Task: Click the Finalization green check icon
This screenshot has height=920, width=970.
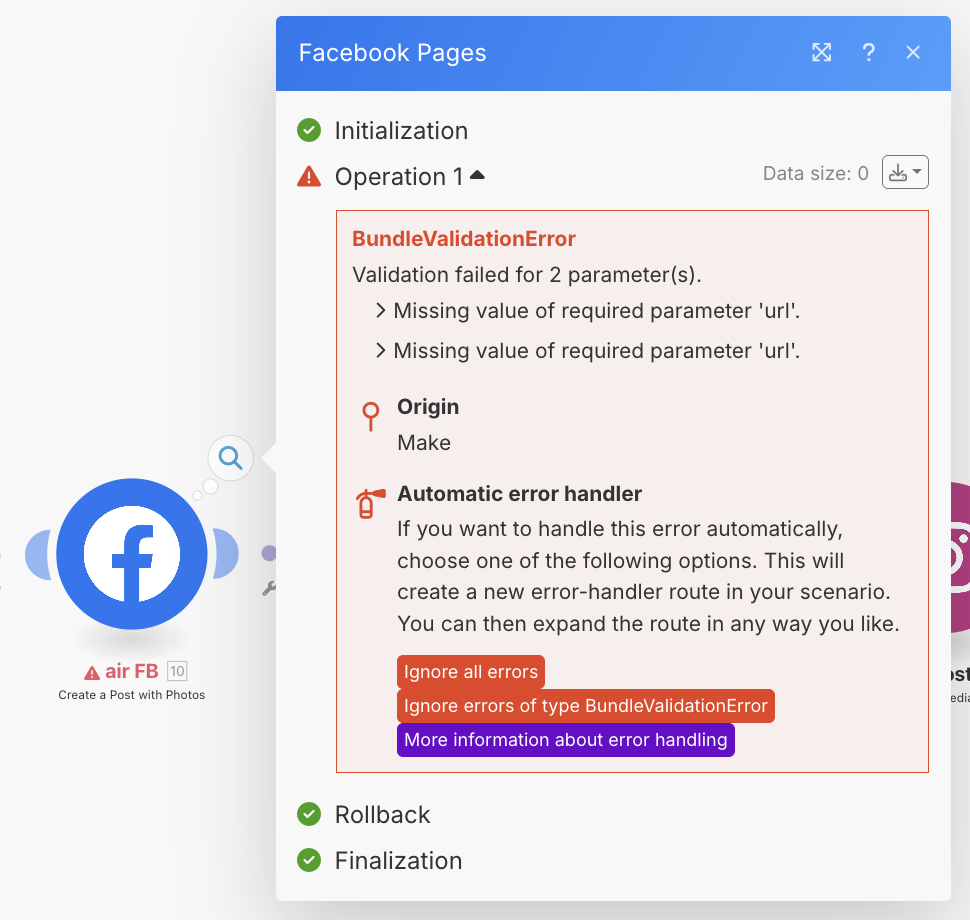Action: coord(309,860)
